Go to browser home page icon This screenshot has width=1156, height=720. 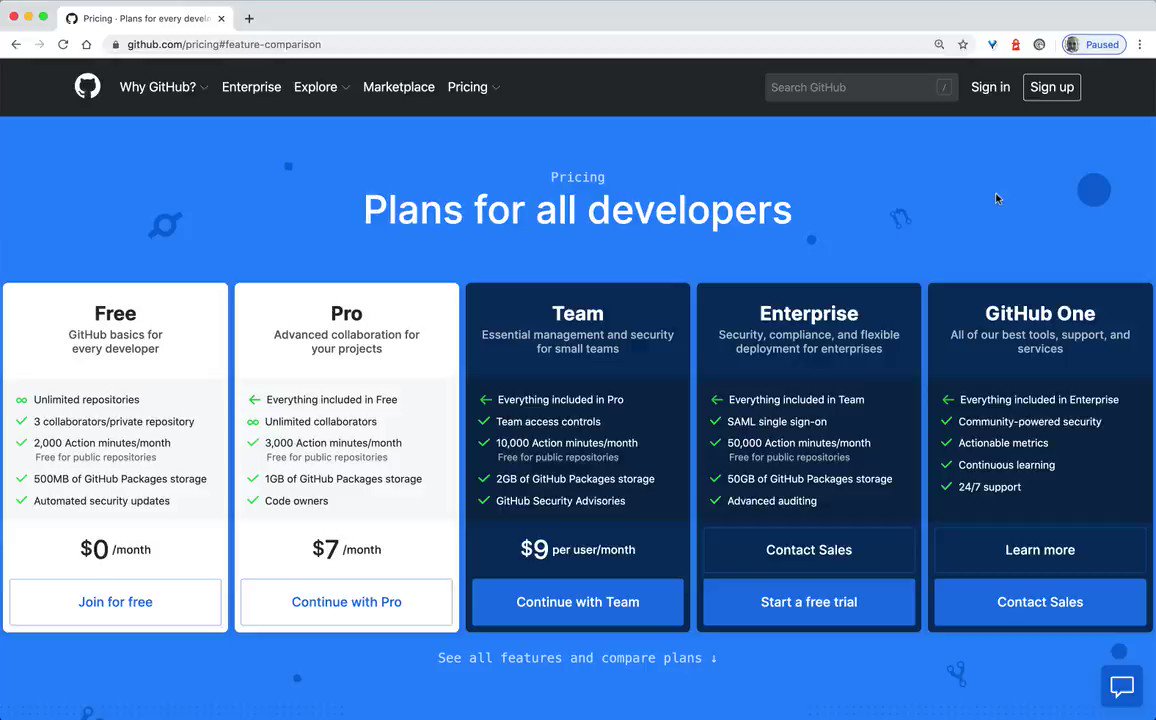click(86, 44)
